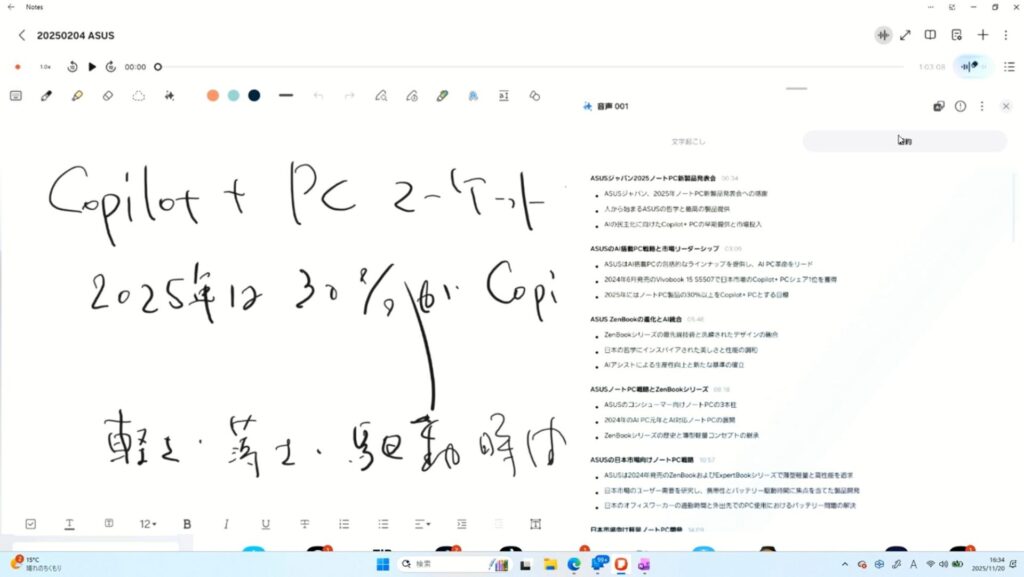Select the eraser tool
This screenshot has width=1024, height=577.
[x=108, y=96]
